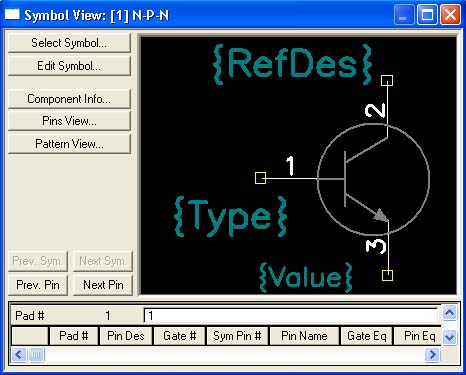Screen dimensions: 466x375
Task: Click the {Type} attribute text
Action: pos(230,217)
